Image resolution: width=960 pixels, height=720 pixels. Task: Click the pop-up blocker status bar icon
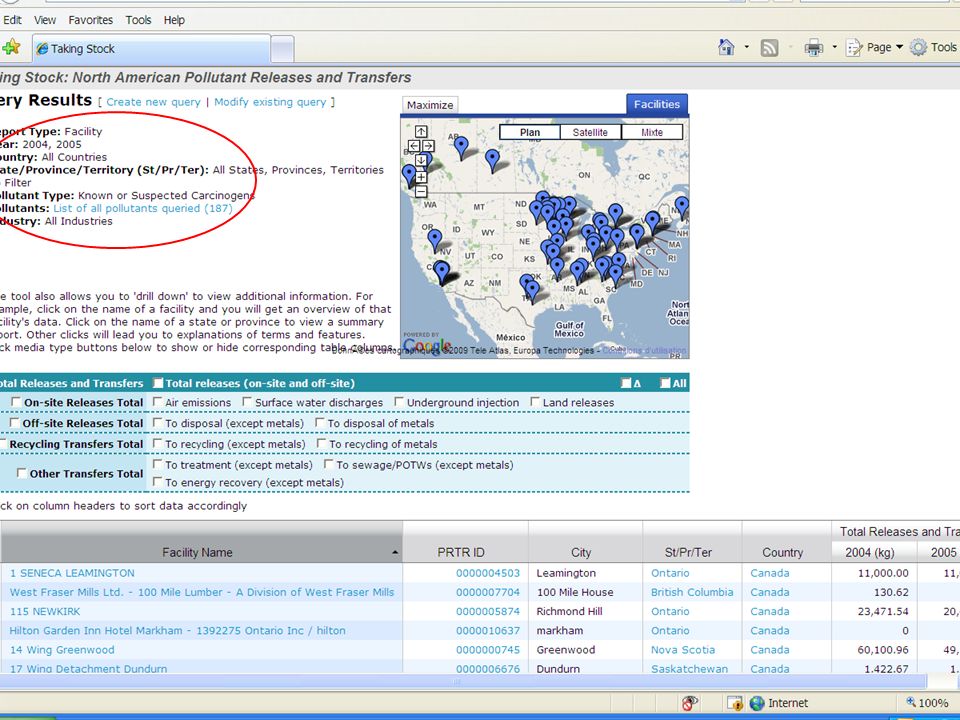click(690, 703)
